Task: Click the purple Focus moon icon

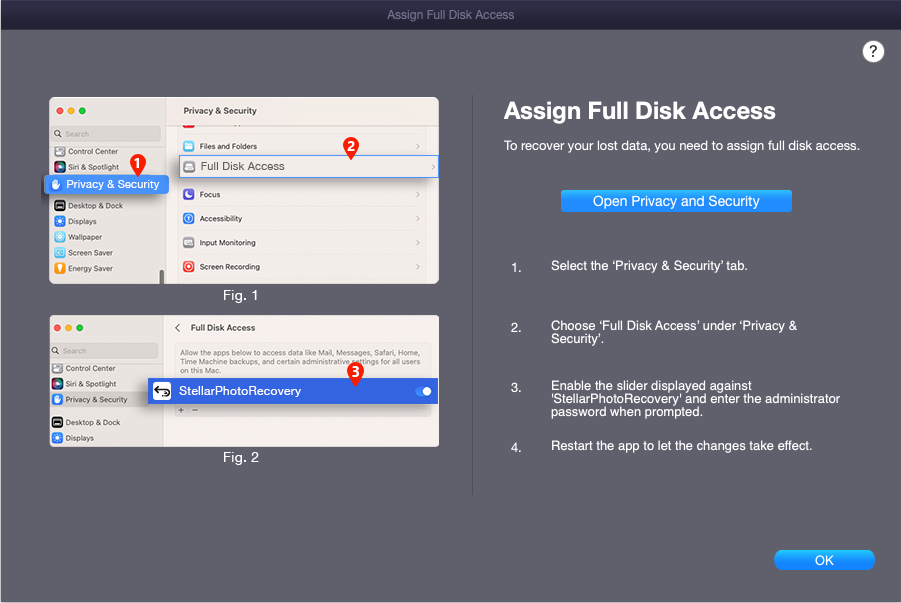Action: click(x=188, y=194)
